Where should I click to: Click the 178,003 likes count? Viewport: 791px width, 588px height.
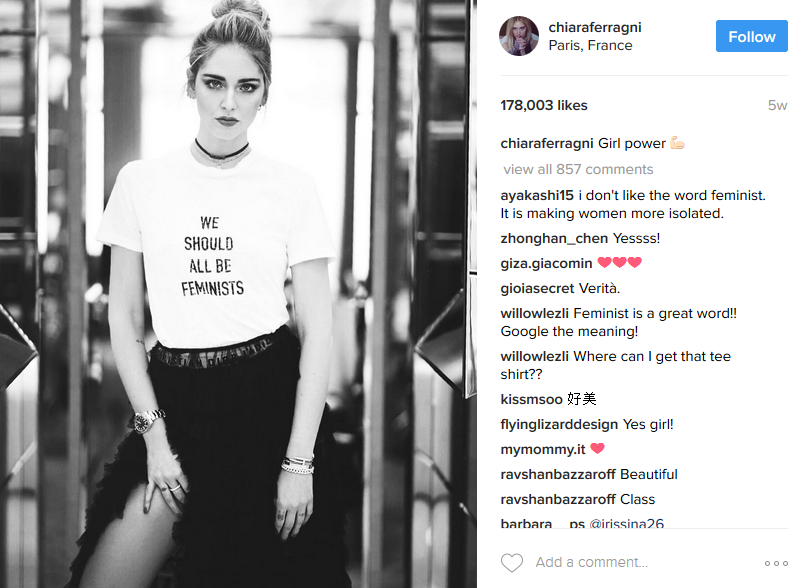click(x=544, y=105)
